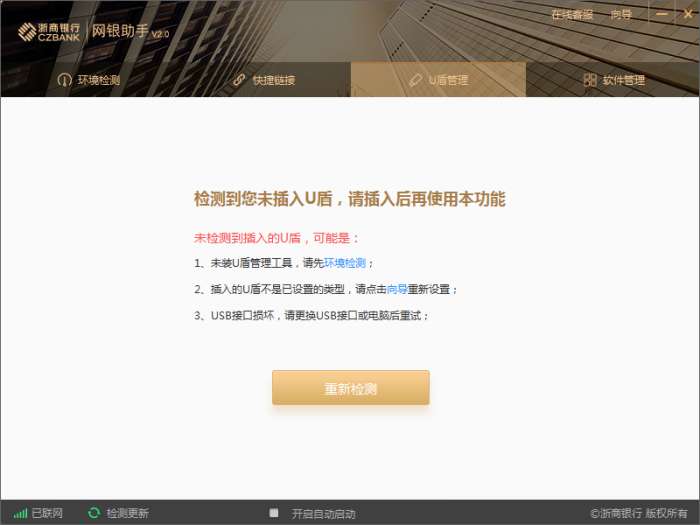
Task: Click the green refresh update icon
Action: (94, 513)
